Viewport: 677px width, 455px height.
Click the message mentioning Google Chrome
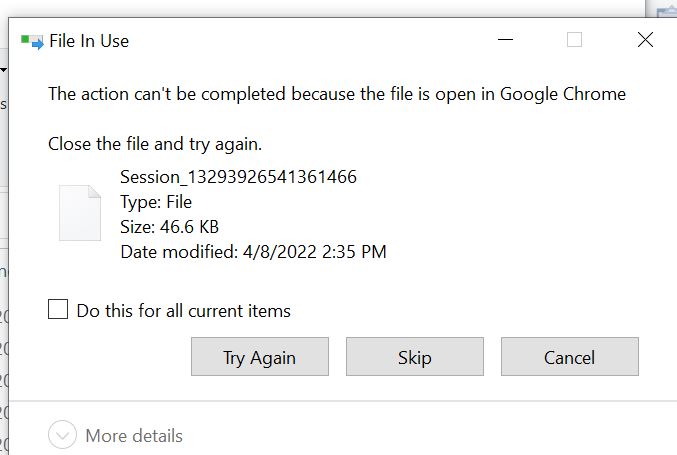[337, 94]
